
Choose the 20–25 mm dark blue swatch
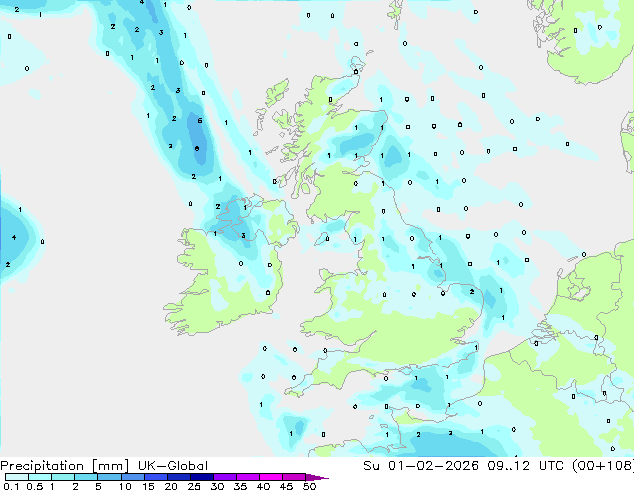179,477
